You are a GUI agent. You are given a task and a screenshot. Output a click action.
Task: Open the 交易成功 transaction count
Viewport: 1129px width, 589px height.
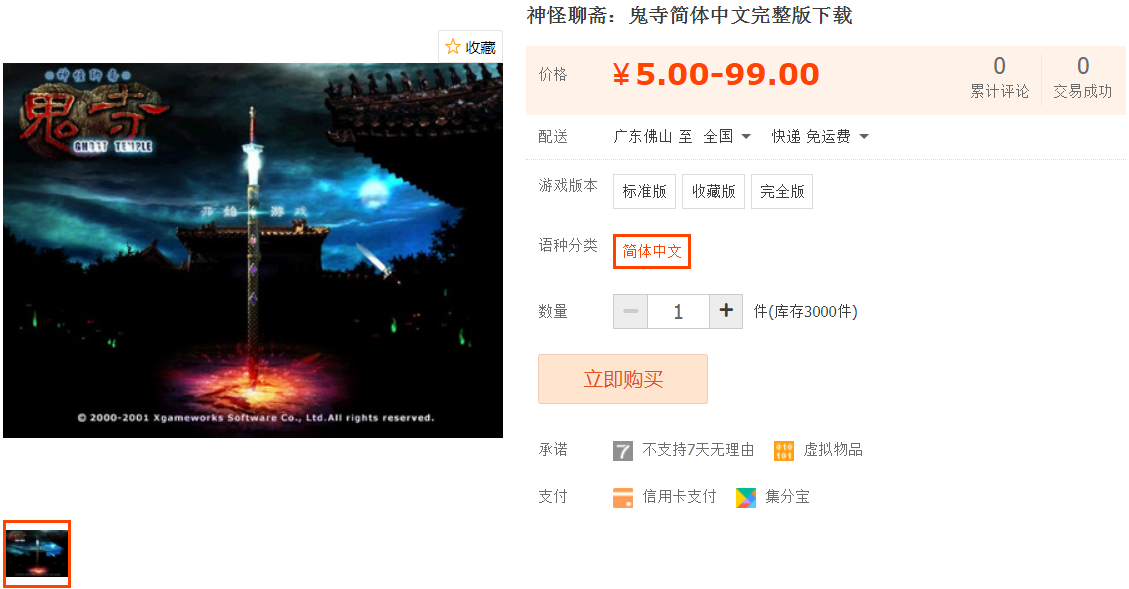click(x=1083, y=78)
